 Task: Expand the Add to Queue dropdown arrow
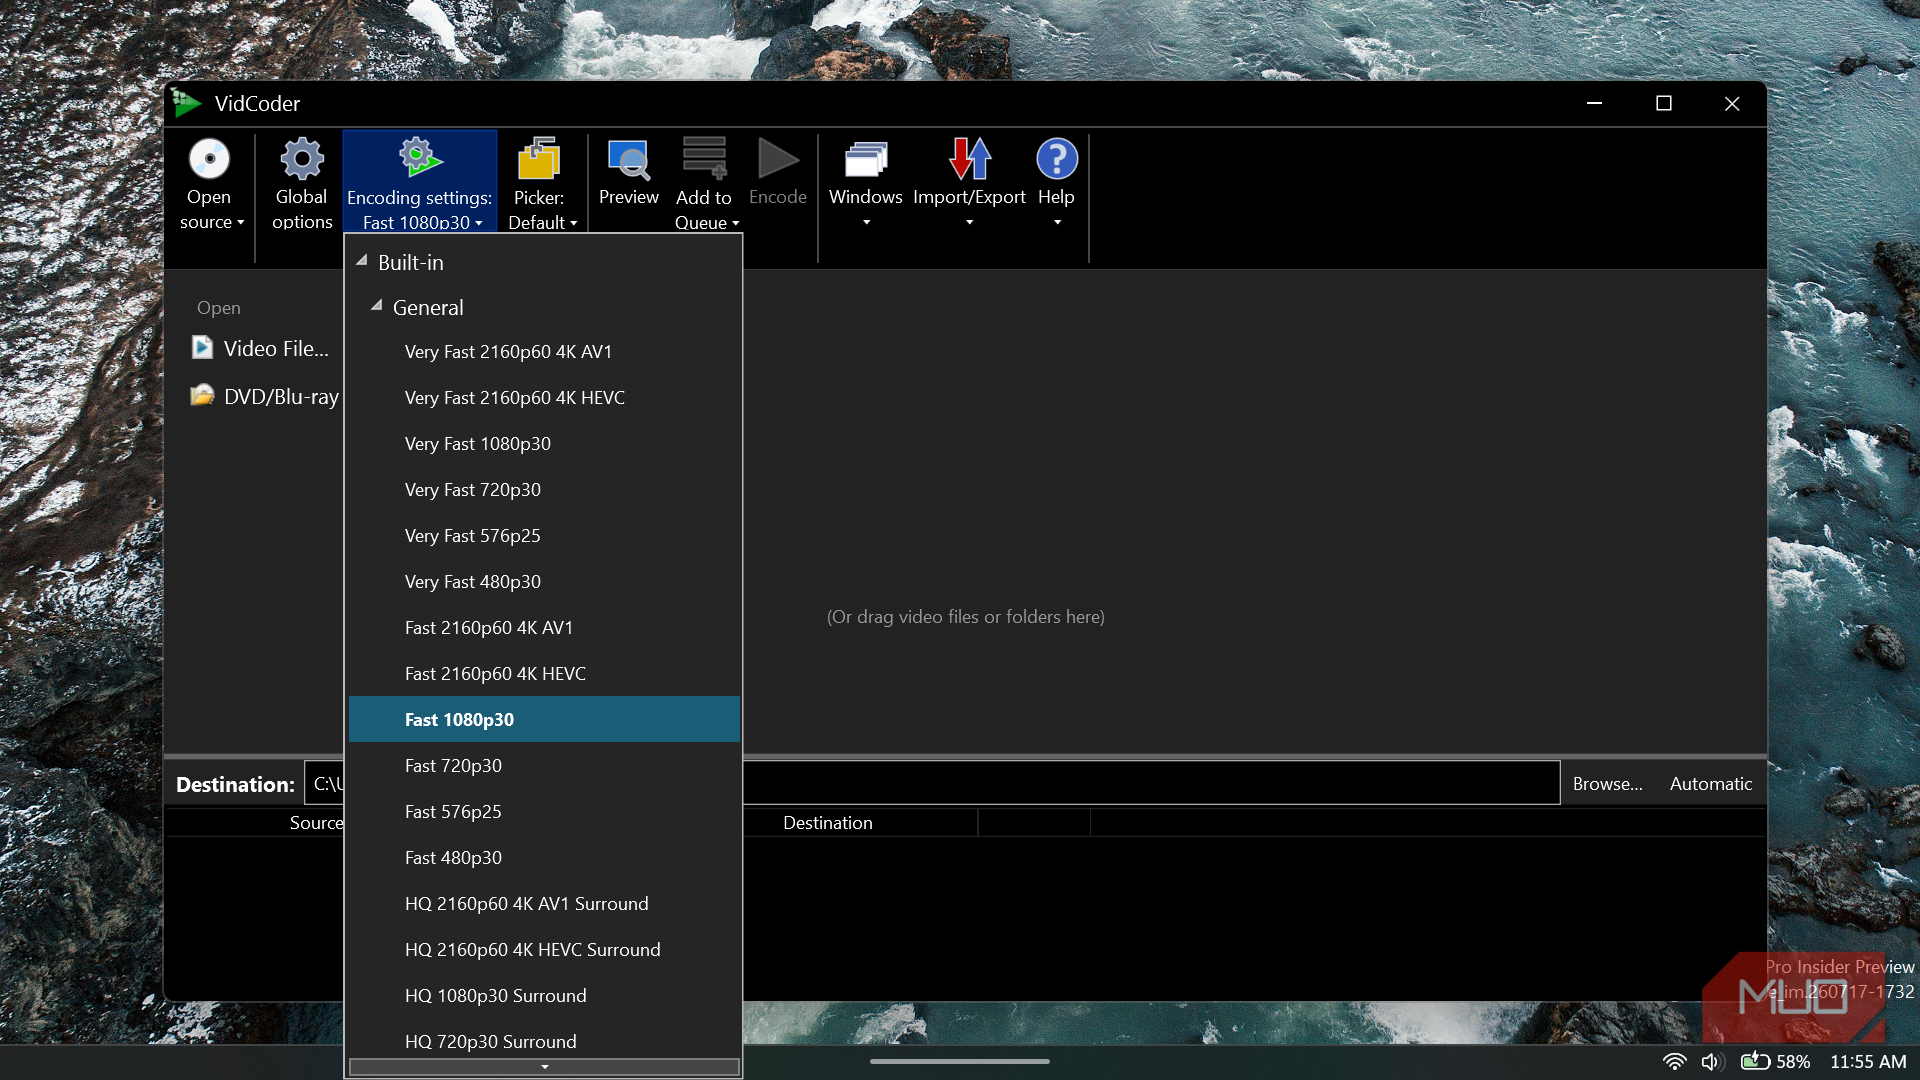(x=735, y=224)
